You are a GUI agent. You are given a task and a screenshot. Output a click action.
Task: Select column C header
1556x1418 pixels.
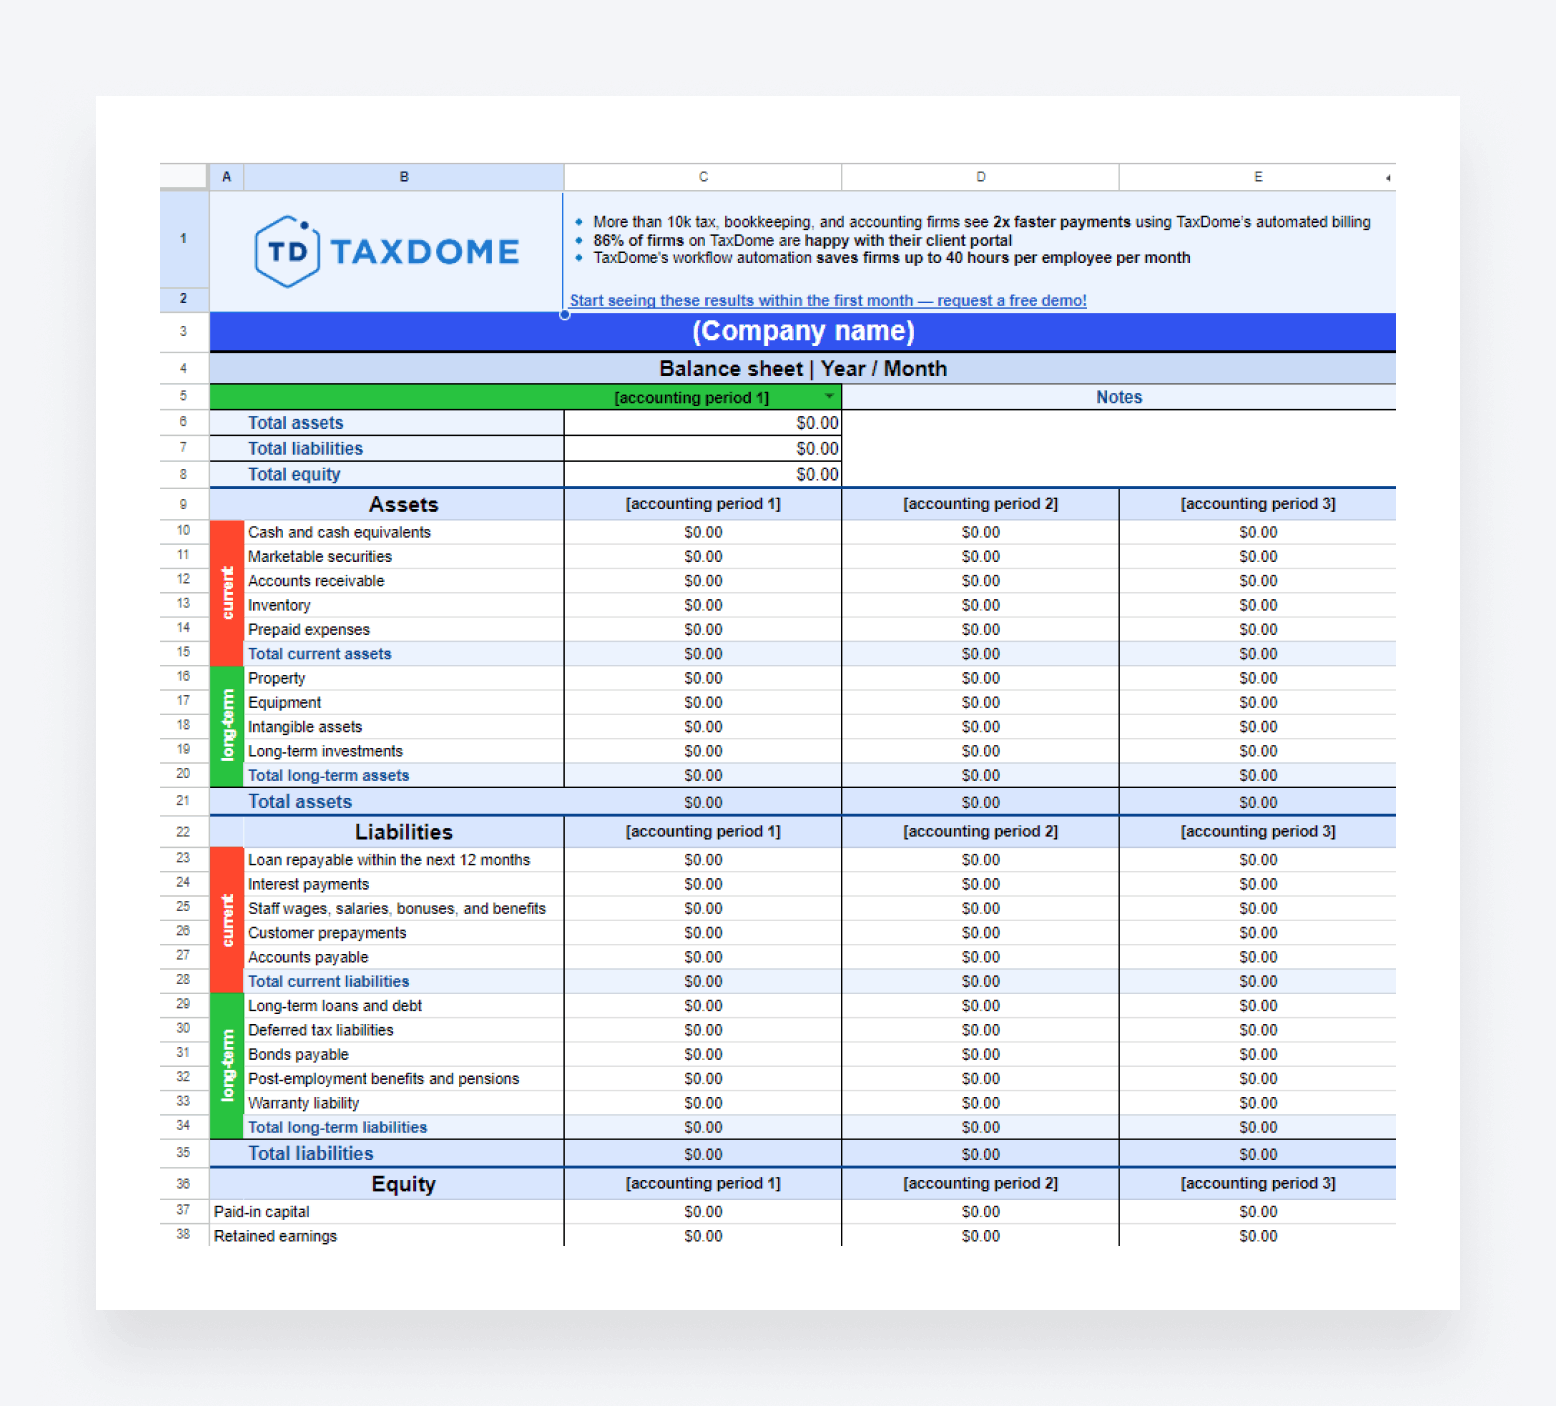[x=703, y=177]
